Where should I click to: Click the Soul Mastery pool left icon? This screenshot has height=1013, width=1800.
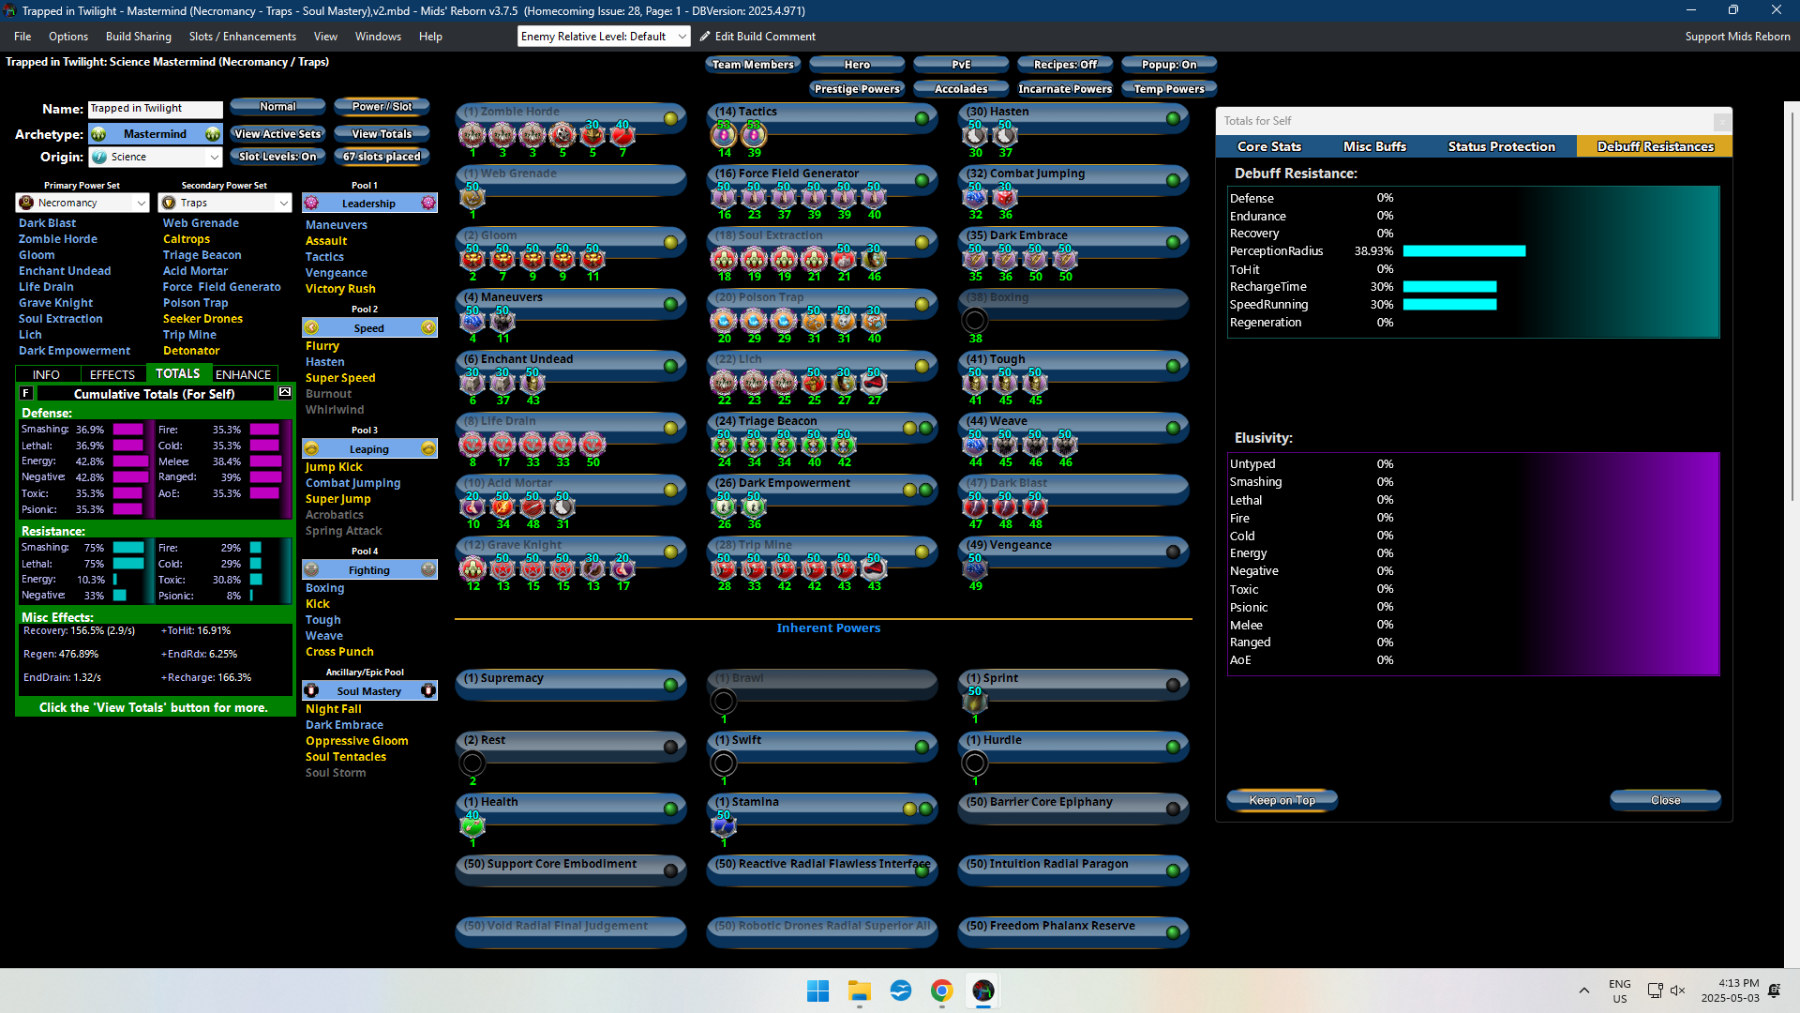[x=311, y=691]
